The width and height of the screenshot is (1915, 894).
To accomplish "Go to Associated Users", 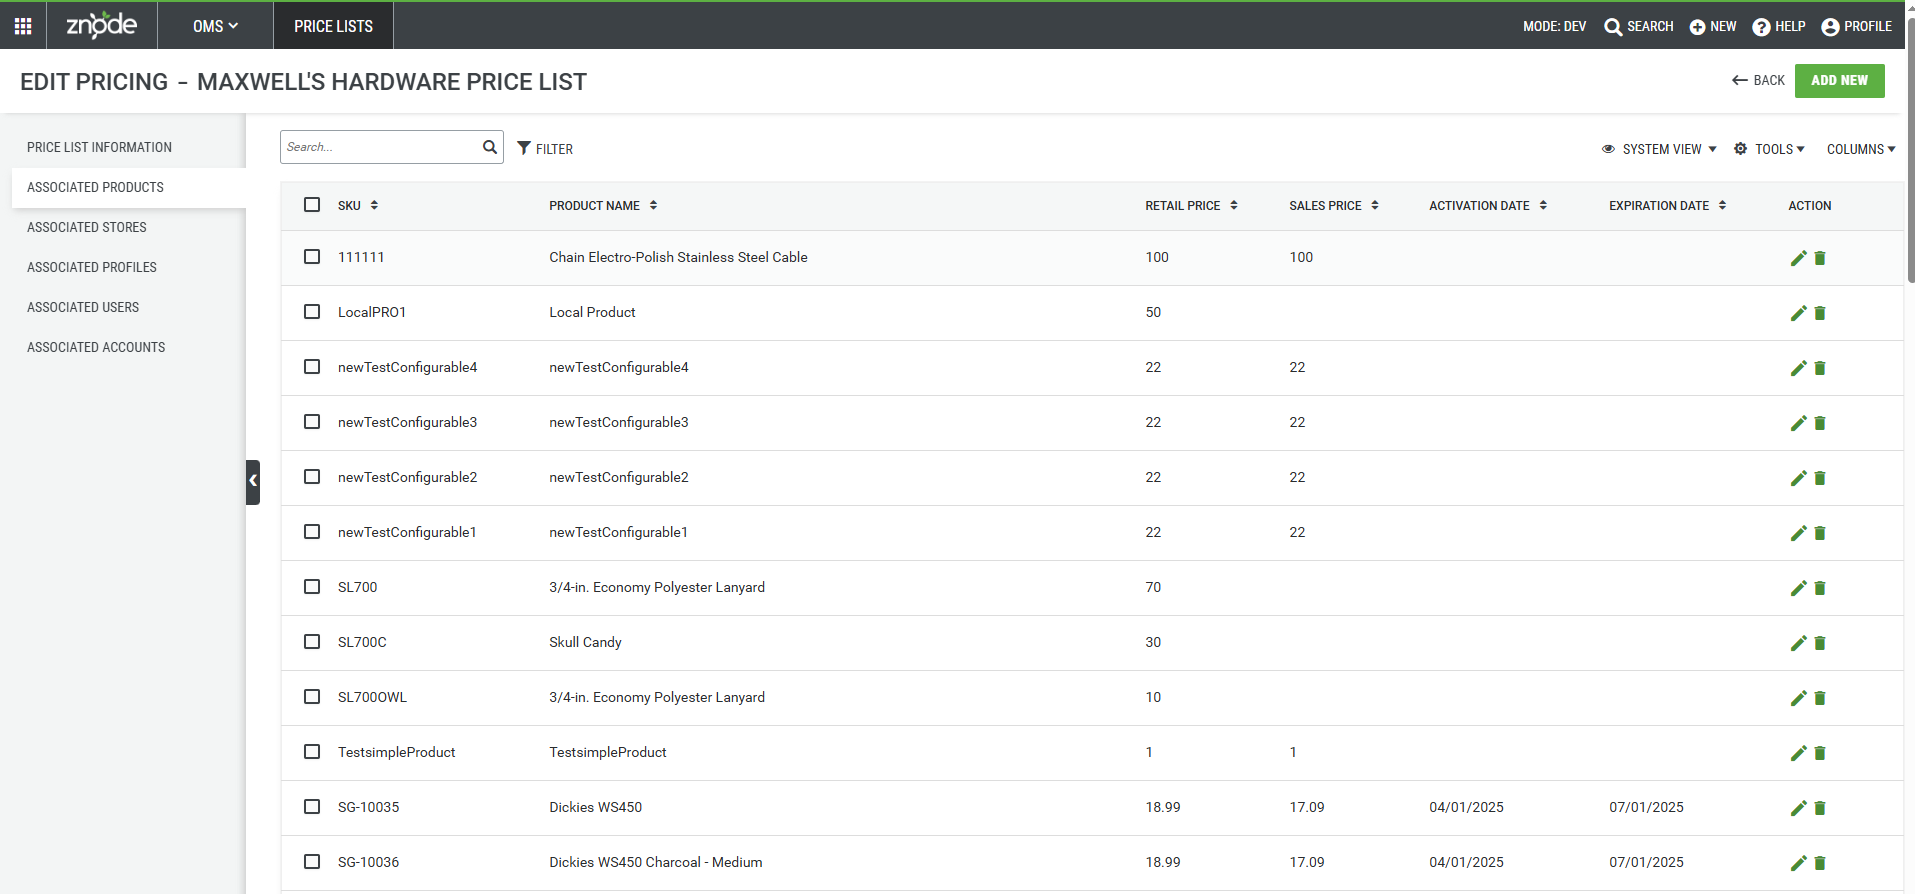I will [x=83, y=307].
